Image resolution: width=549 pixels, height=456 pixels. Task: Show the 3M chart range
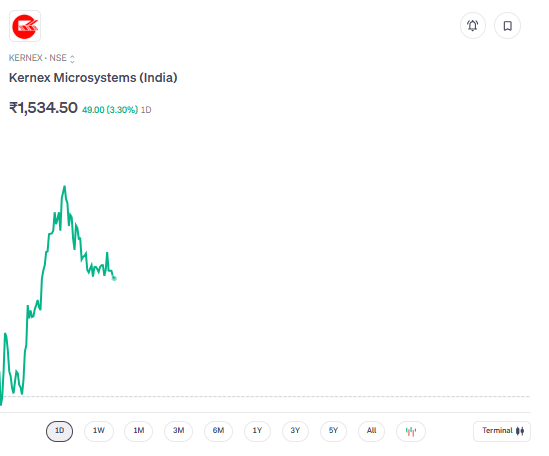click(x=178, y=431)
